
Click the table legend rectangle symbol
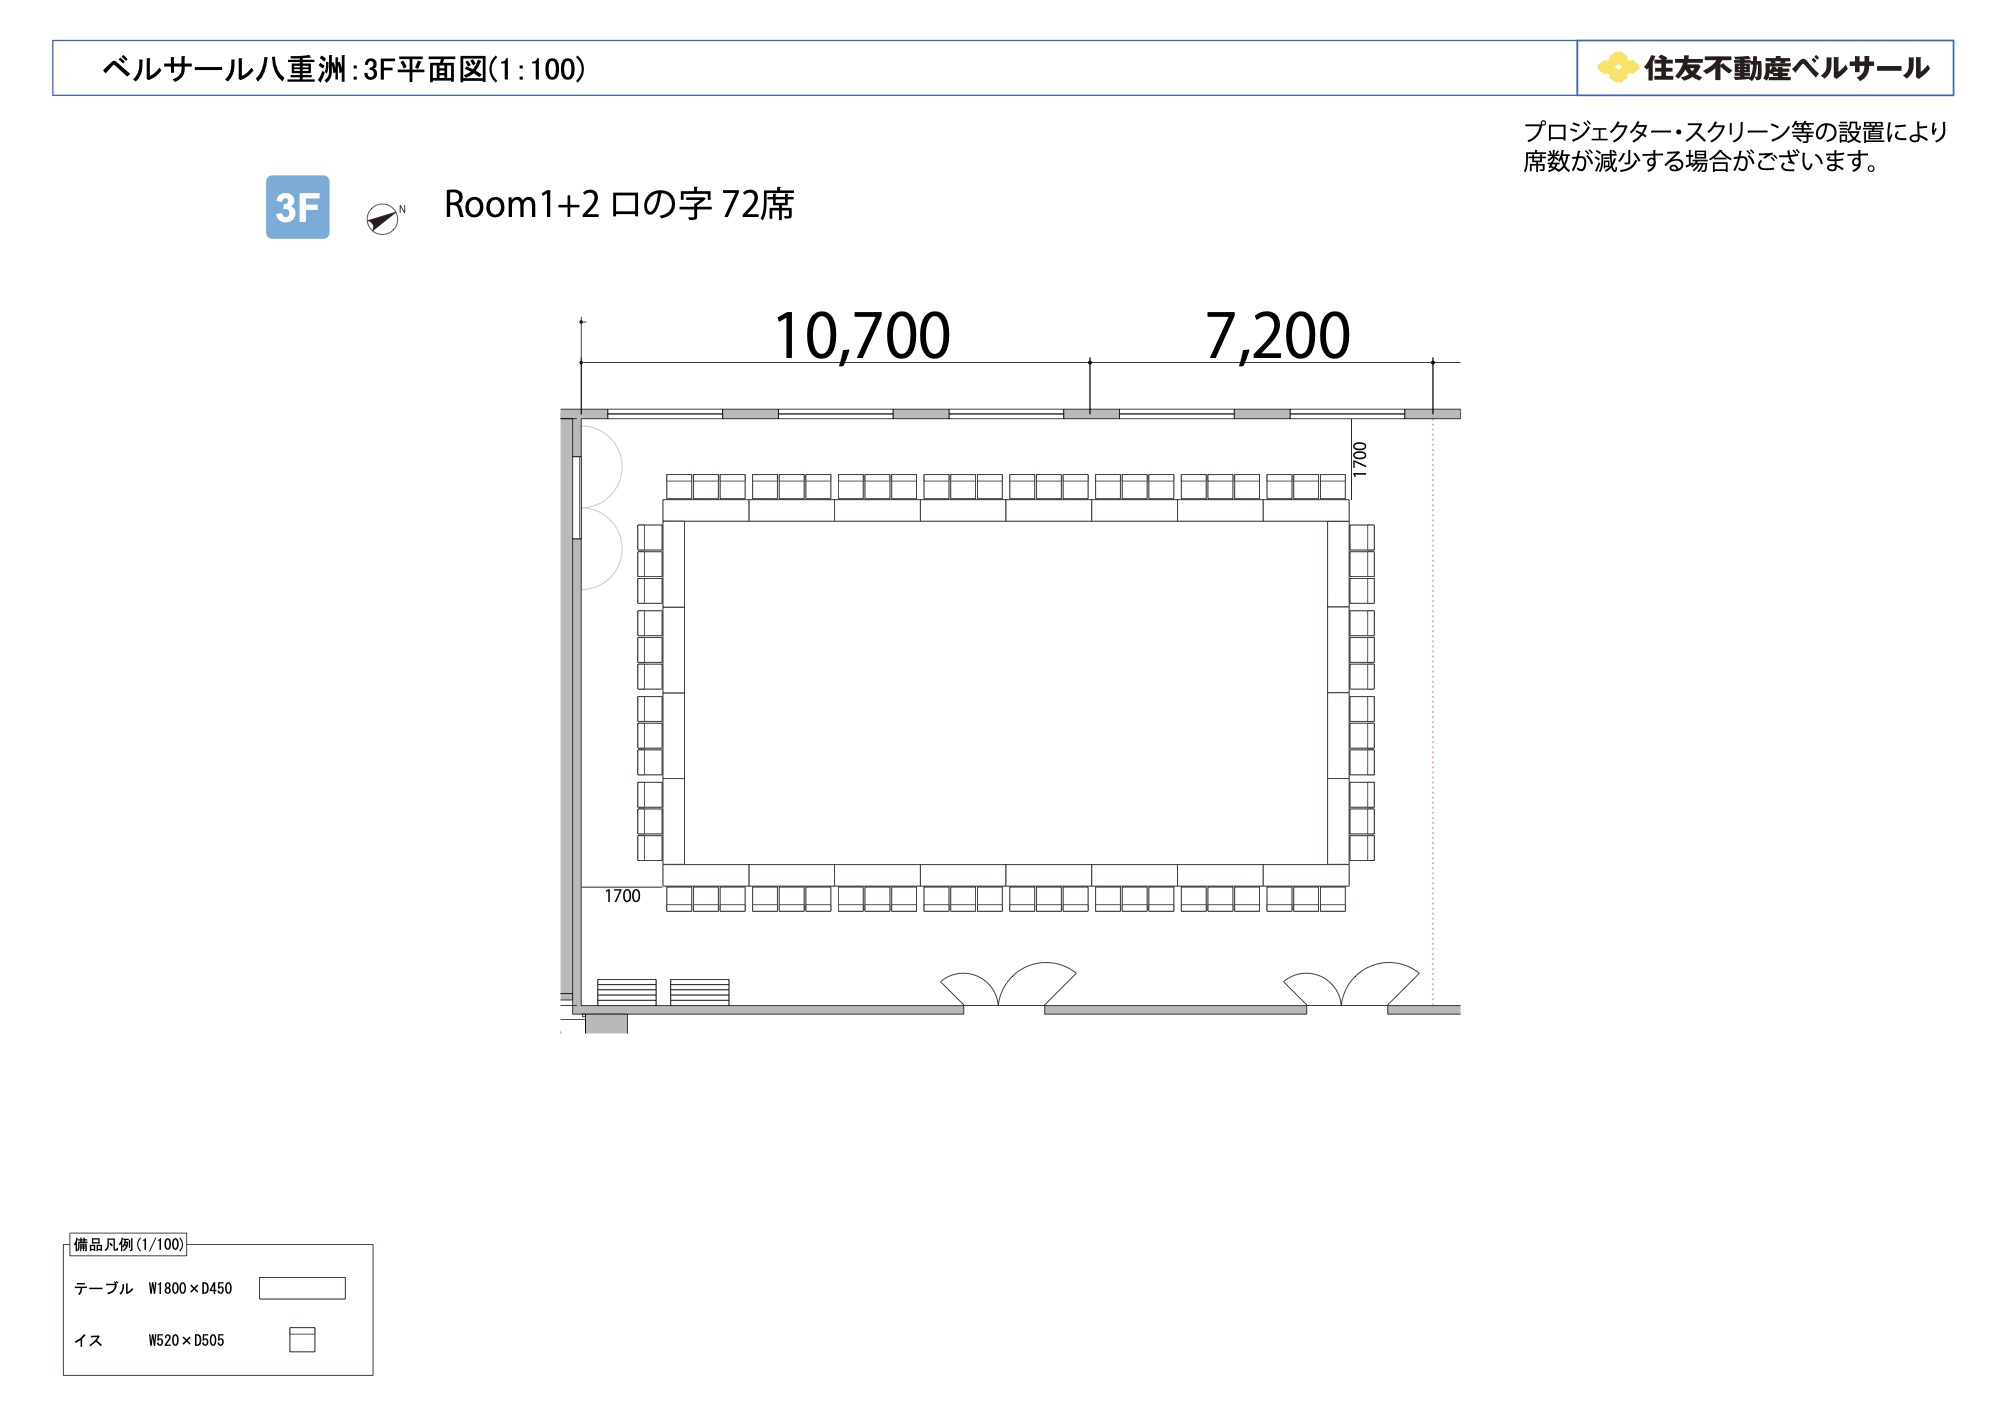(302, 1288)
